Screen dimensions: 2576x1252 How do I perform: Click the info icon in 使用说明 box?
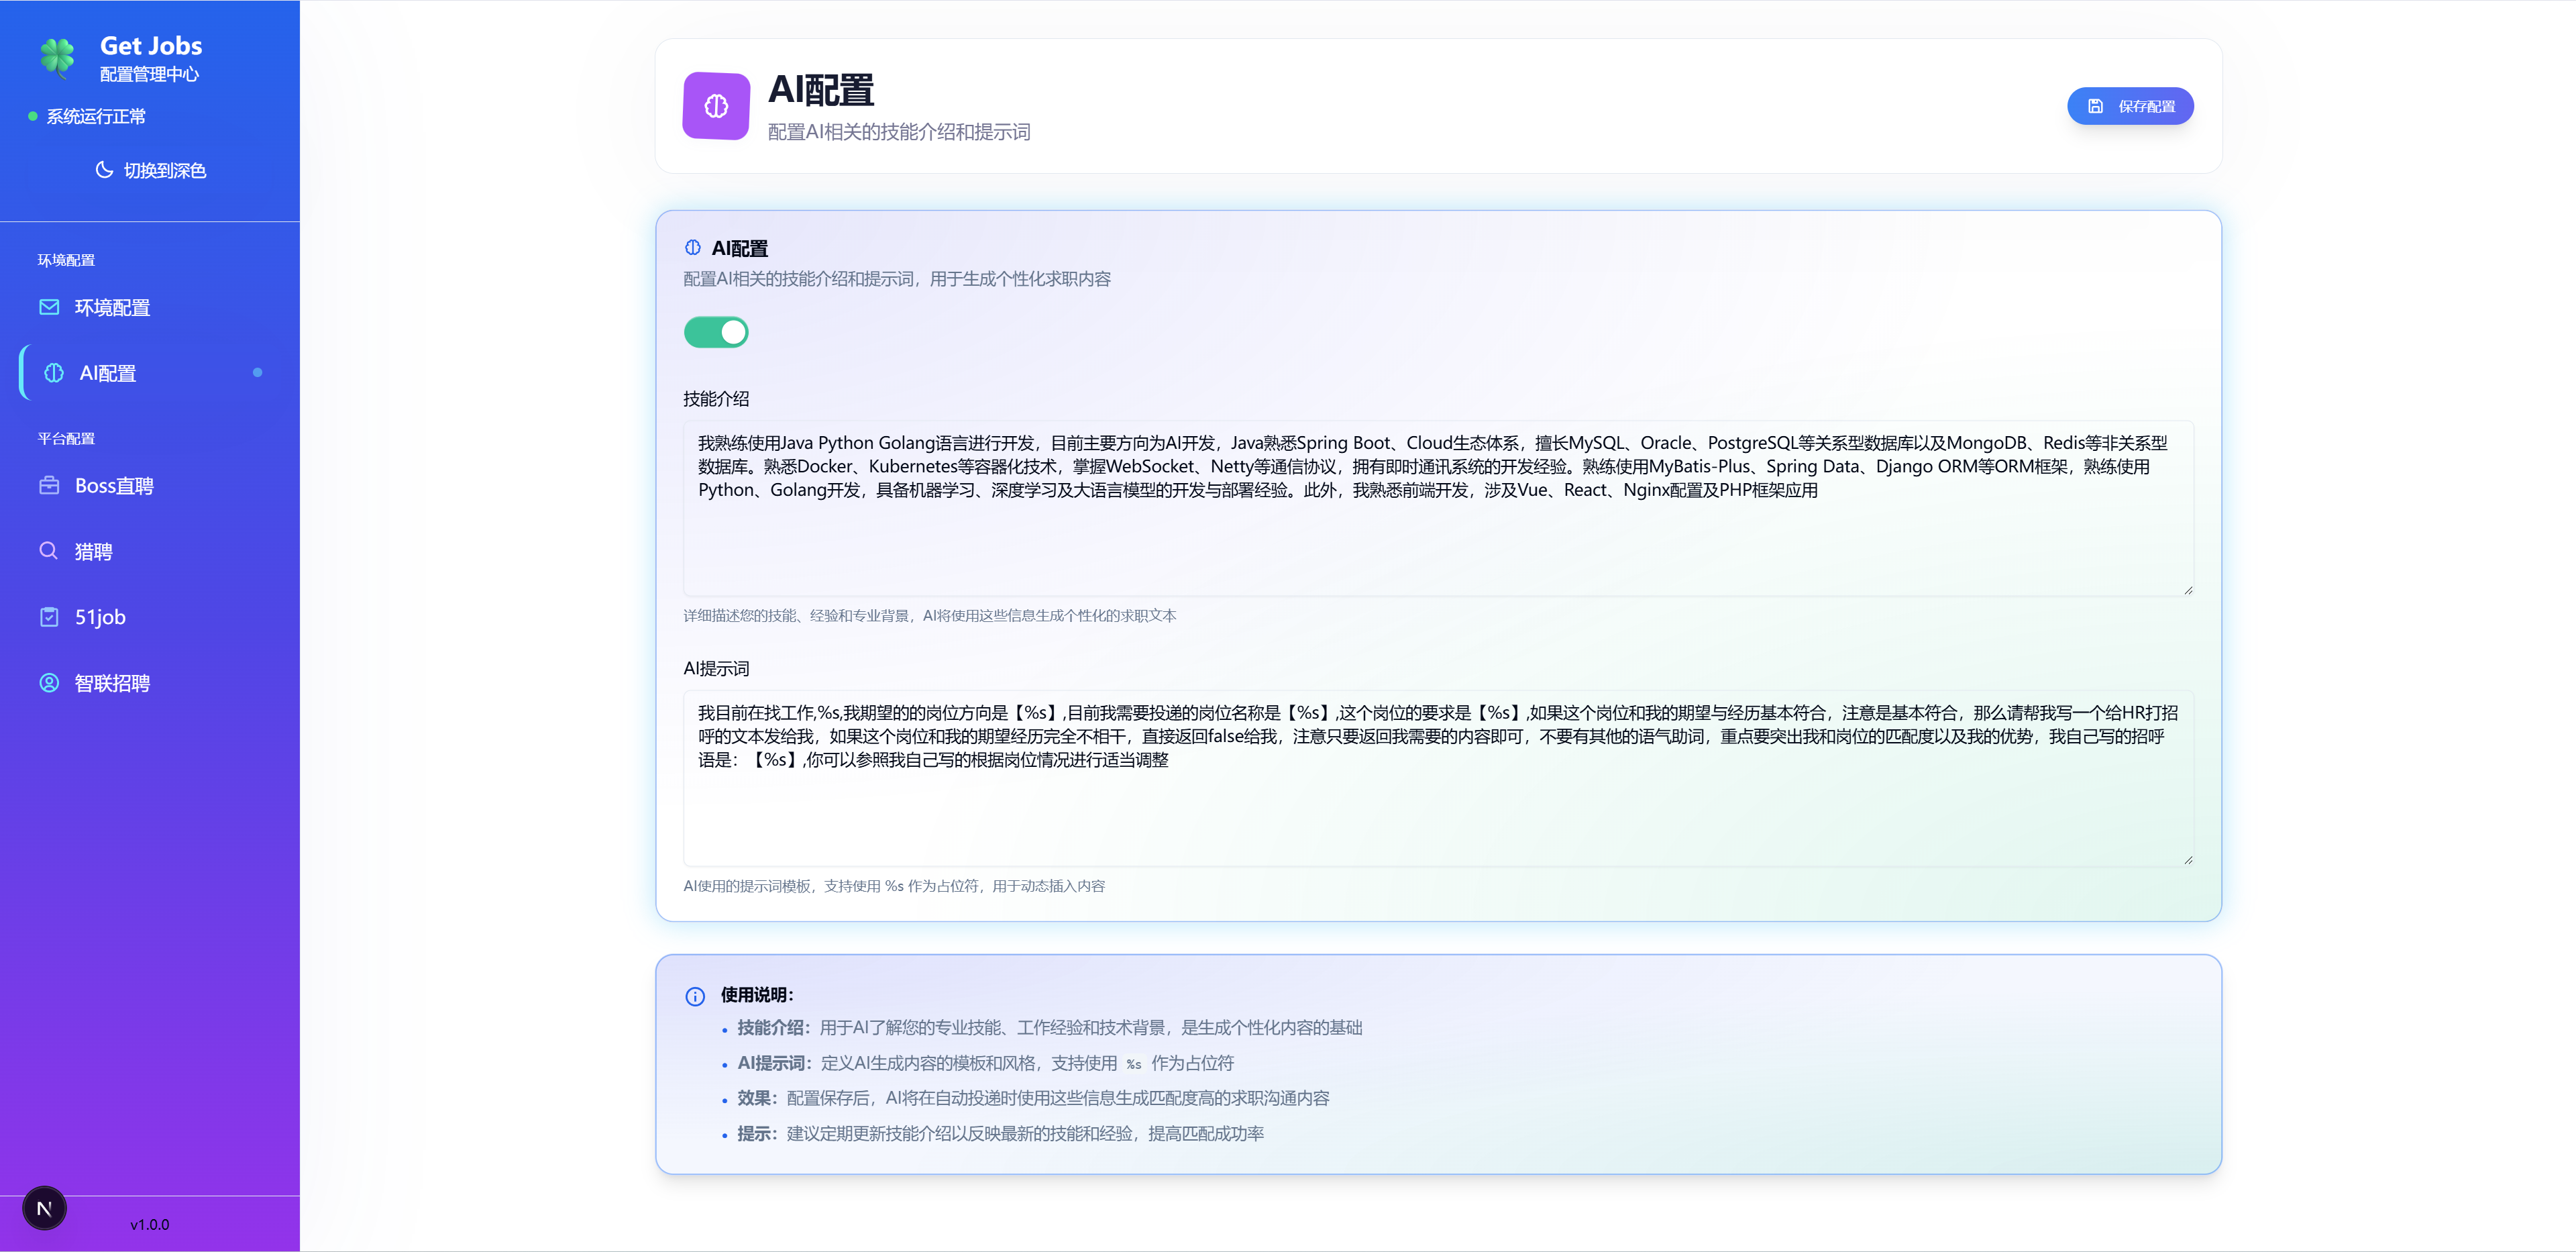point(694,996)
